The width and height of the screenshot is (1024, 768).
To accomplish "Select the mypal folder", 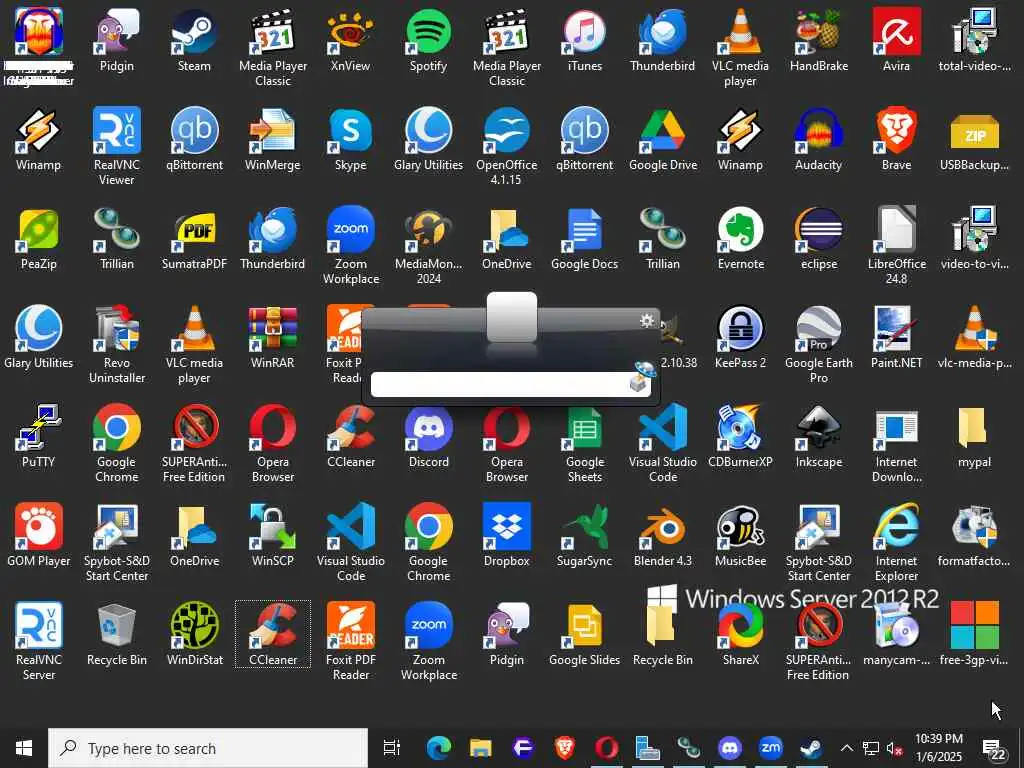I will point(974,437).
